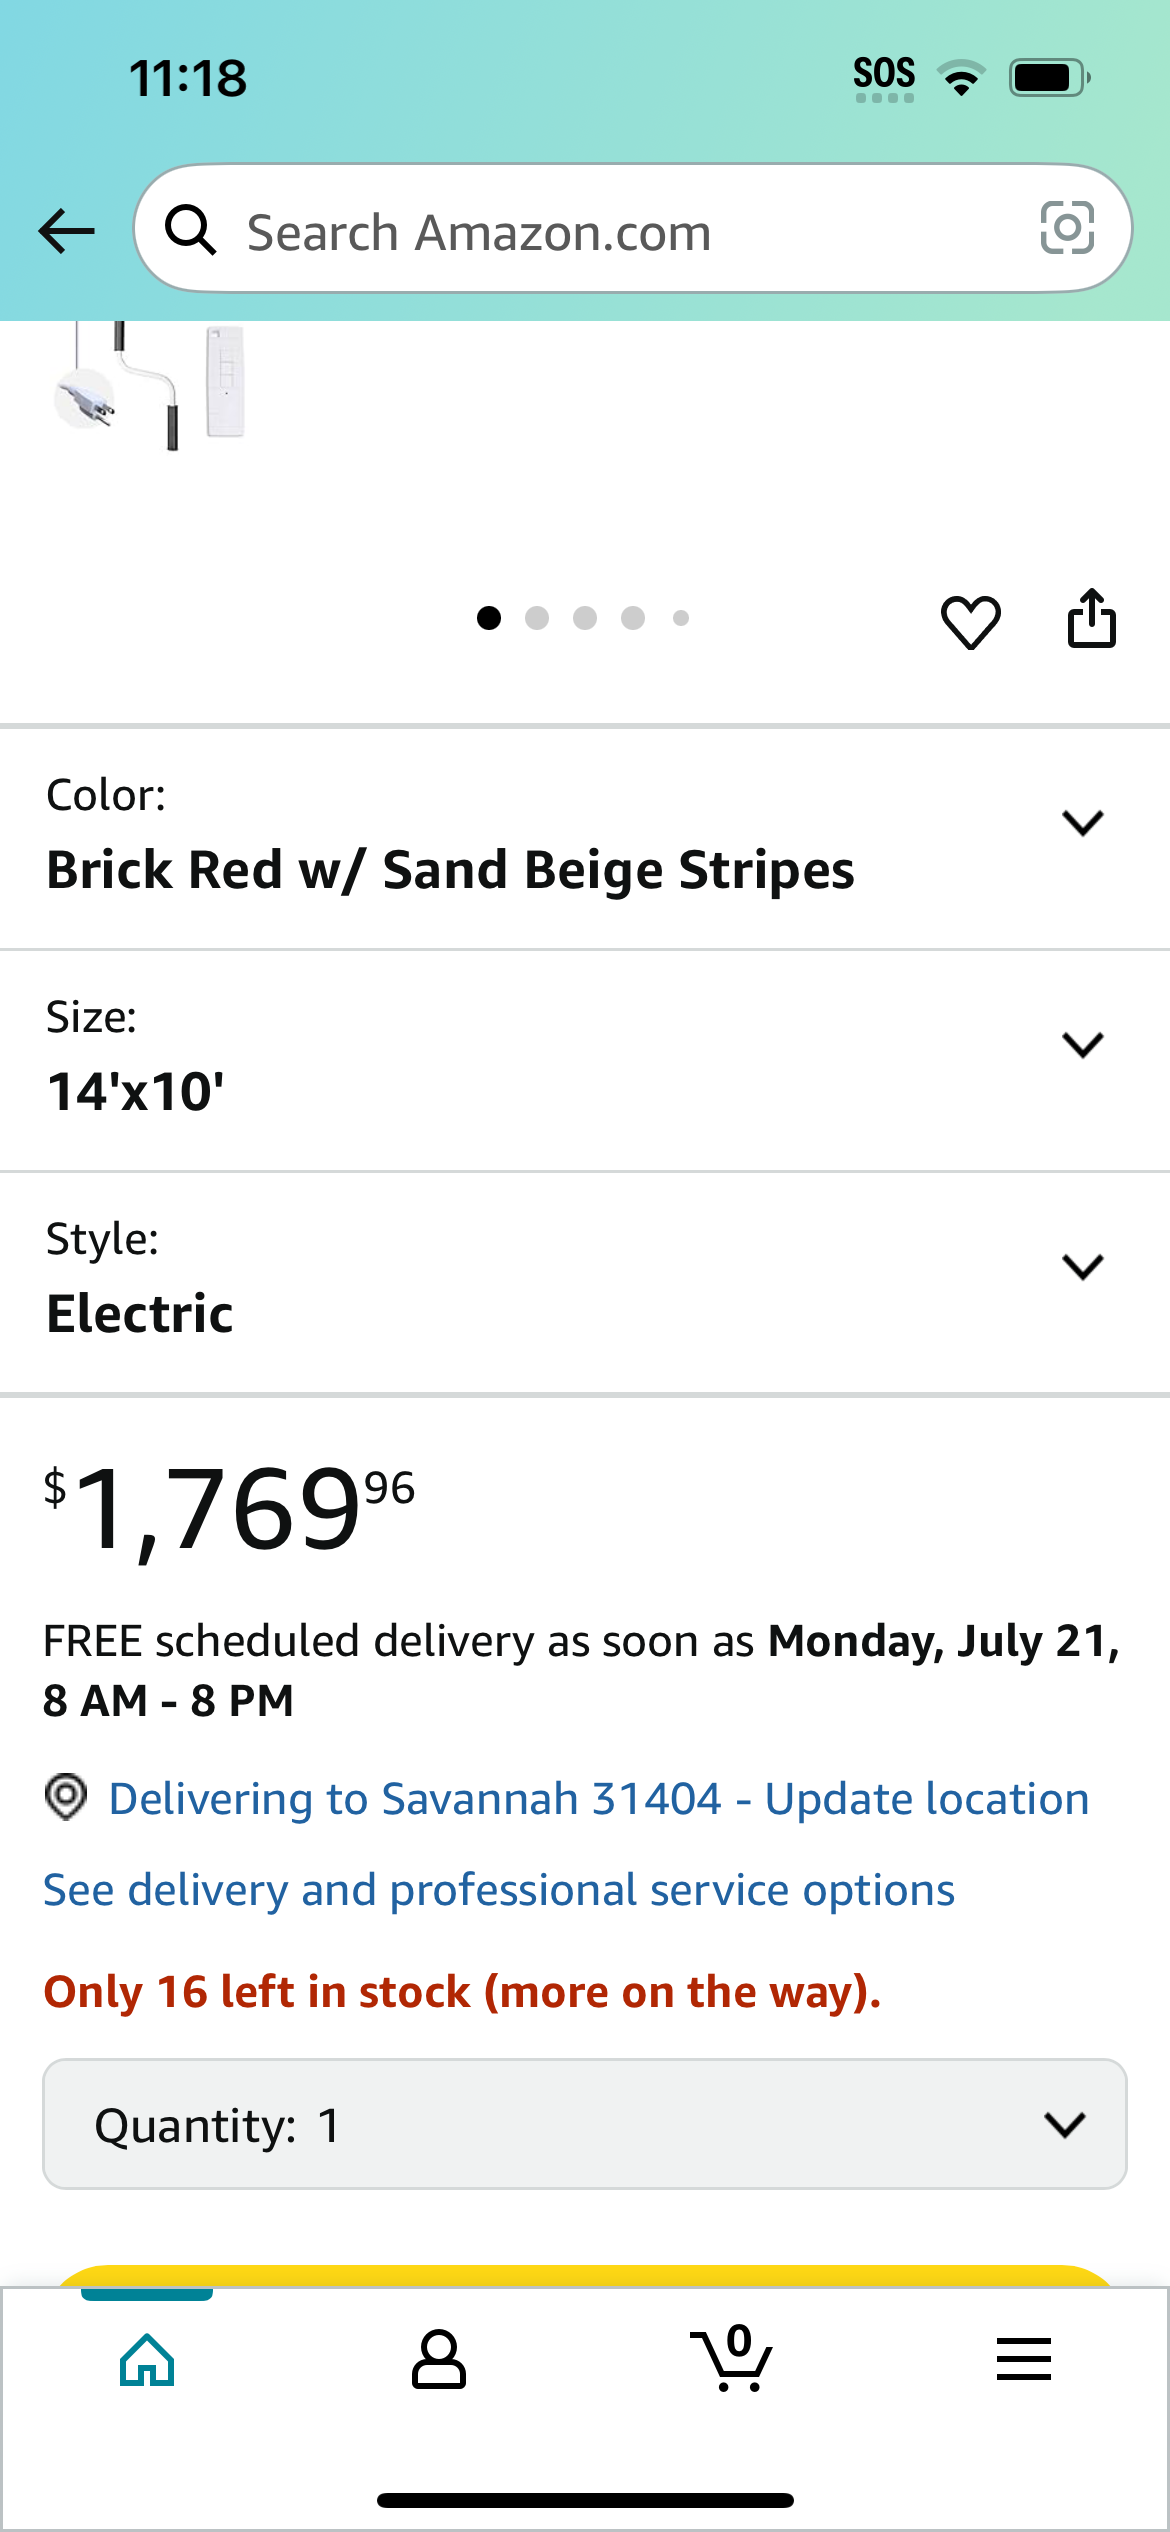This screenshot has width=1170, height=2532.
Task: Go to account profile icon
Action: pos(438,2359)
